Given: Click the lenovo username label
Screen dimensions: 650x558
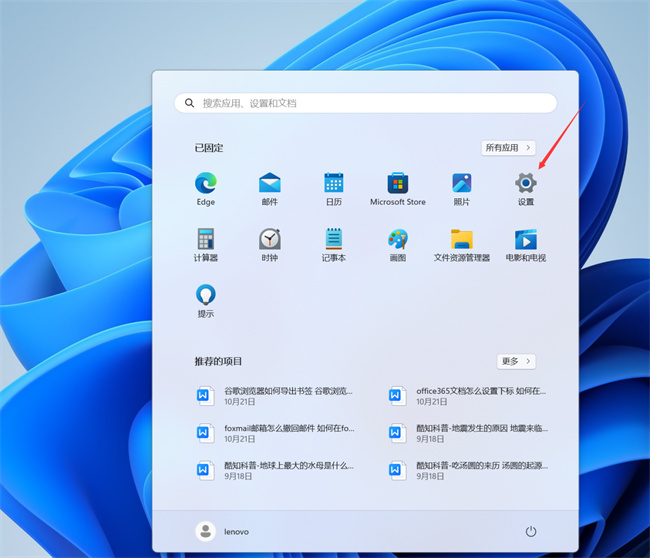Looking at the screenshot, I should pos(236,532).
